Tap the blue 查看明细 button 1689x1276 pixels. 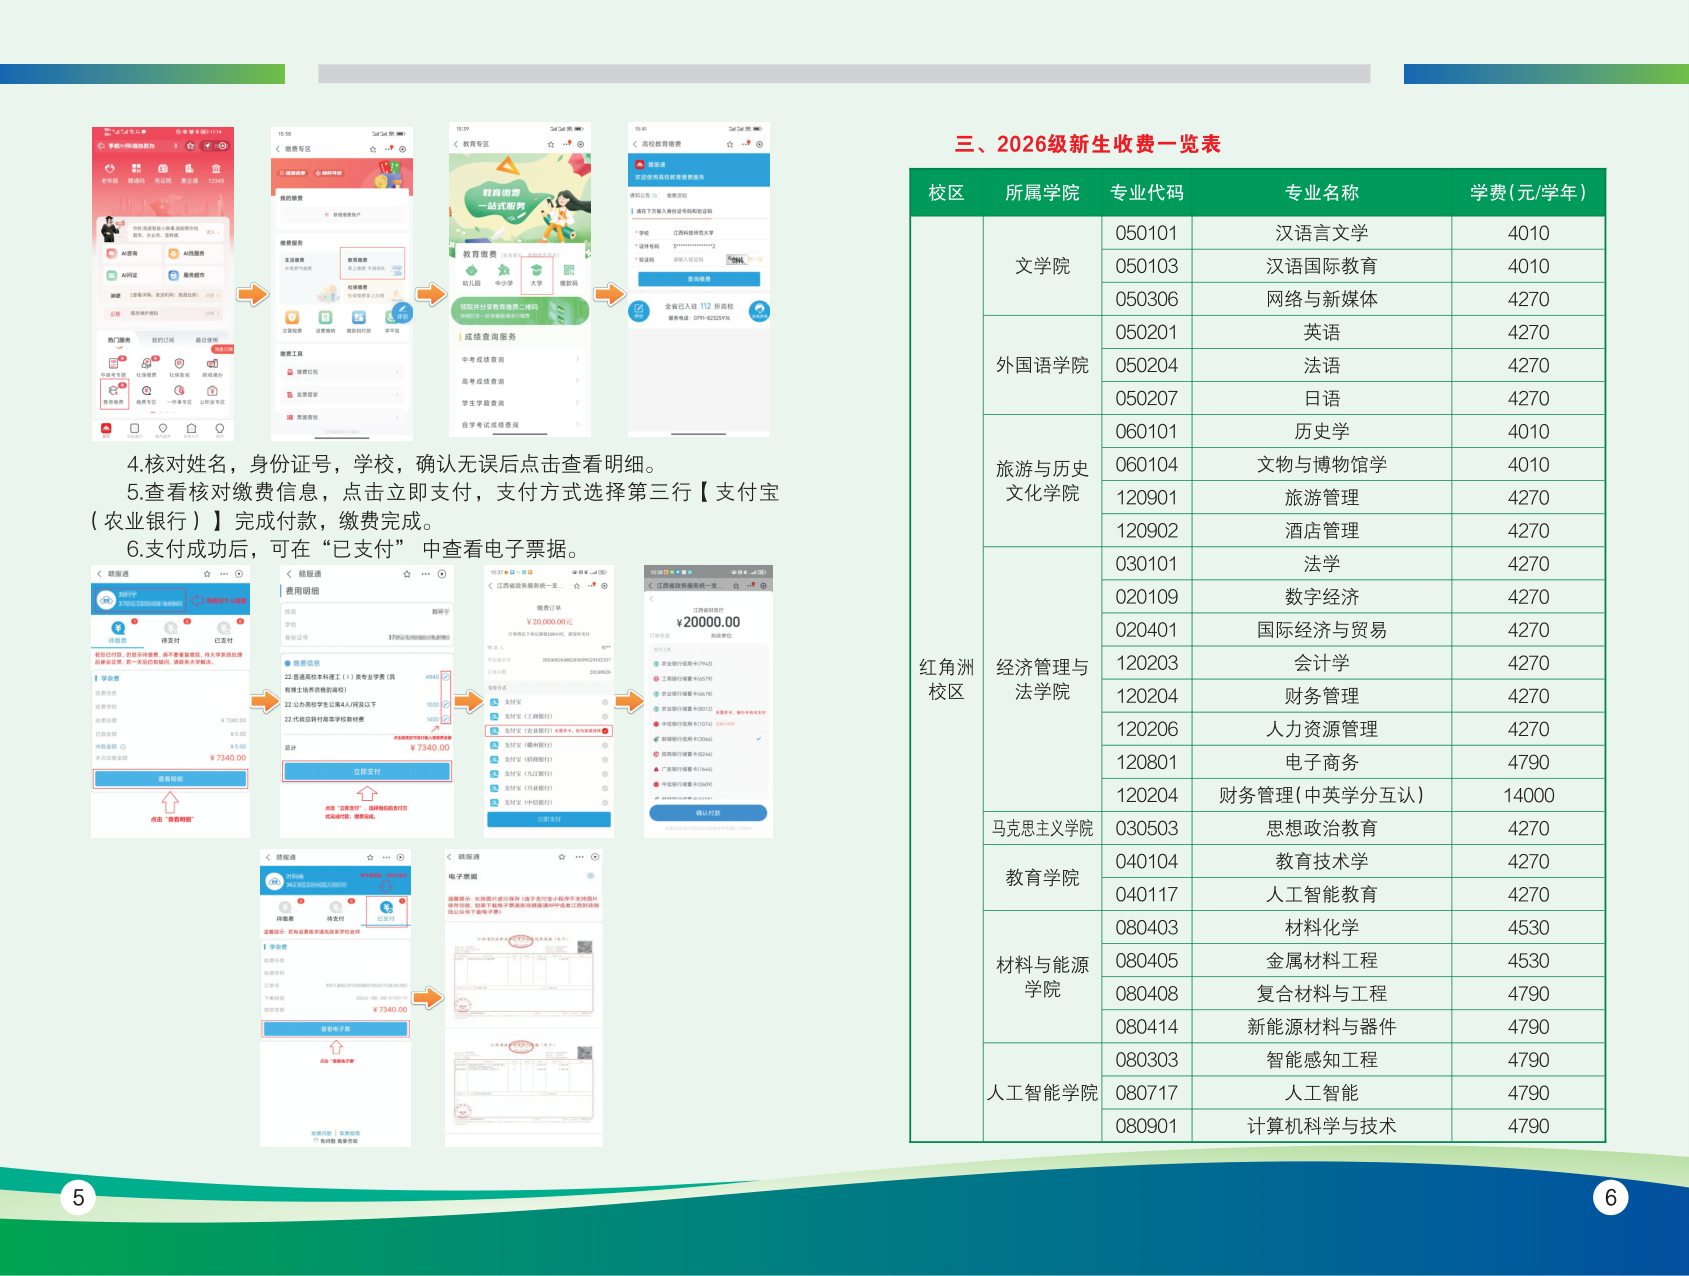click(x=170, y=779)
